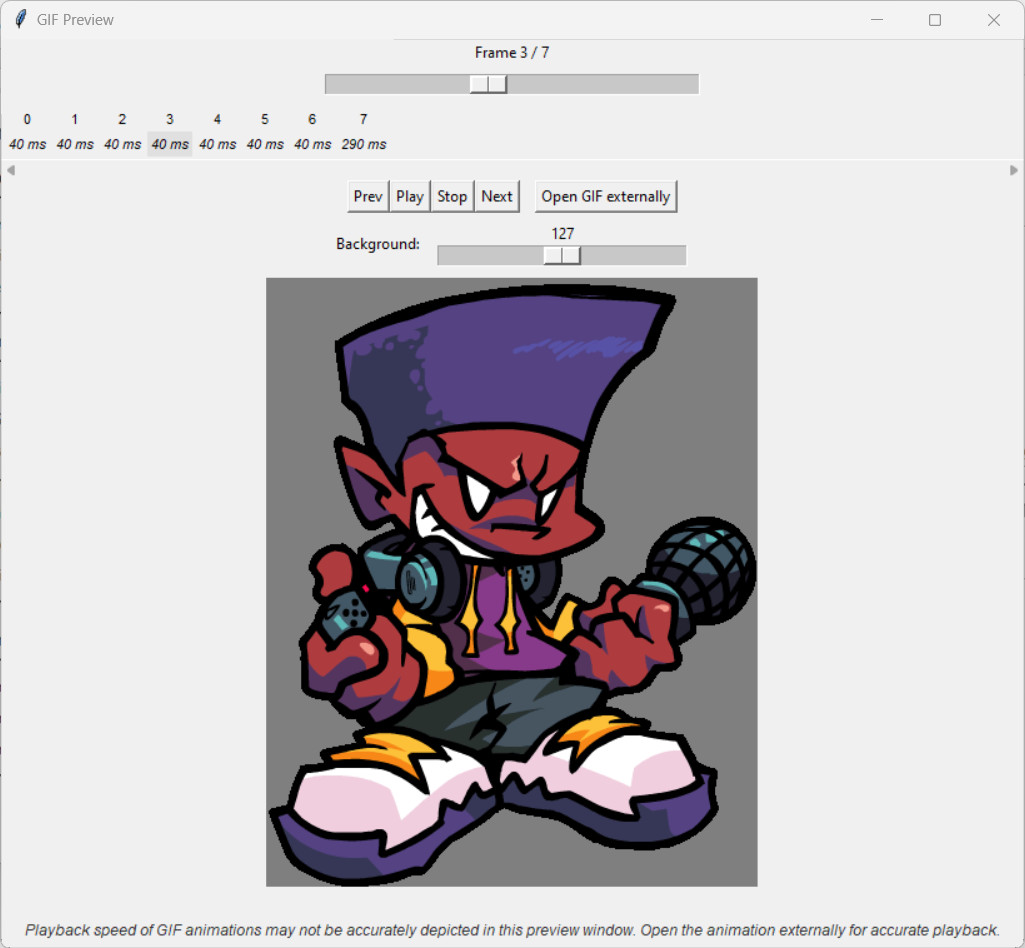The width and height of the screenshot is (1025, 948).
Task: Go back a frame using Prev
Action: [x=367, y=195]
